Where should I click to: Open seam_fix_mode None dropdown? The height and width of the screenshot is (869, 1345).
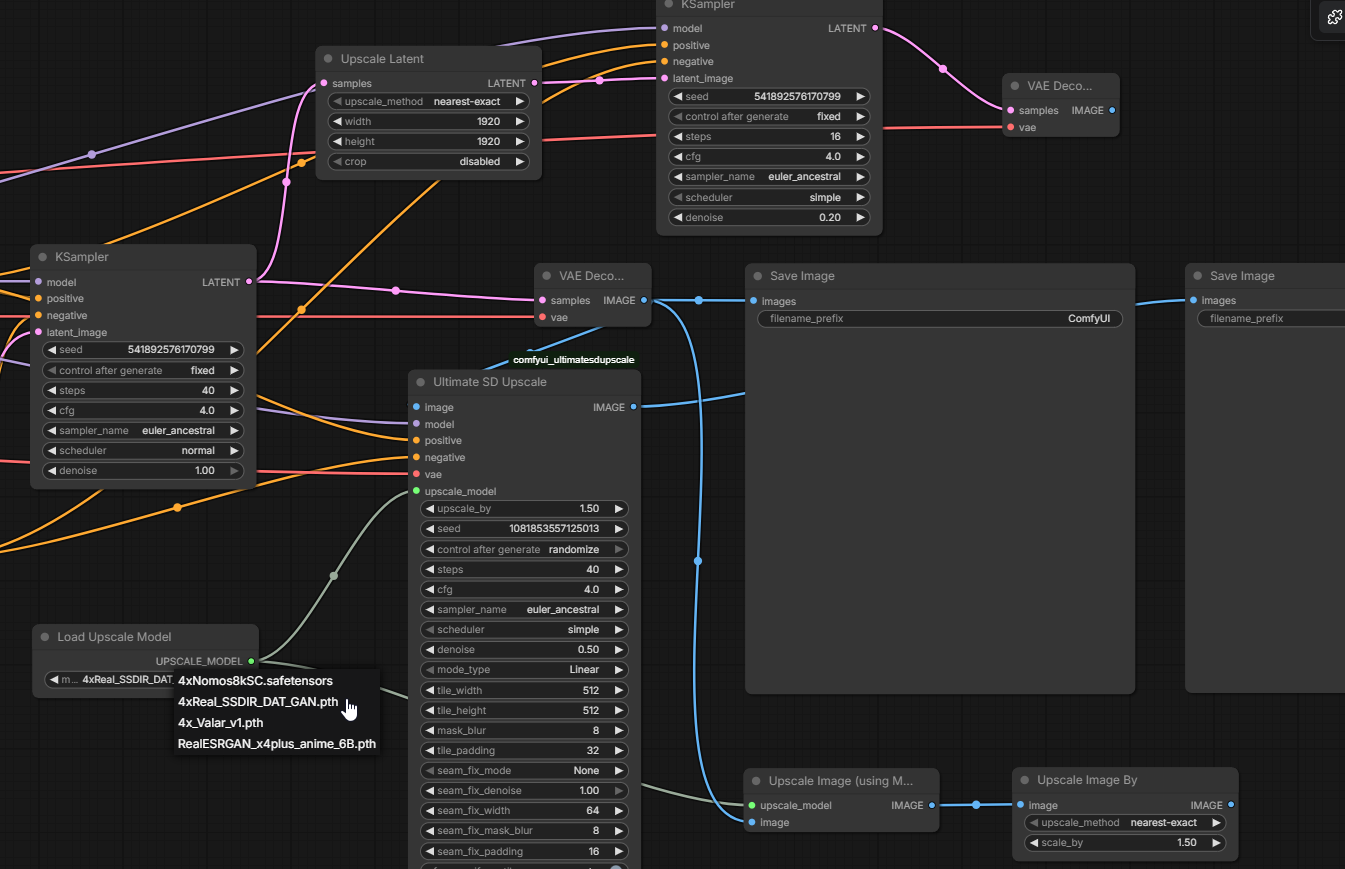tap(525, 771)
